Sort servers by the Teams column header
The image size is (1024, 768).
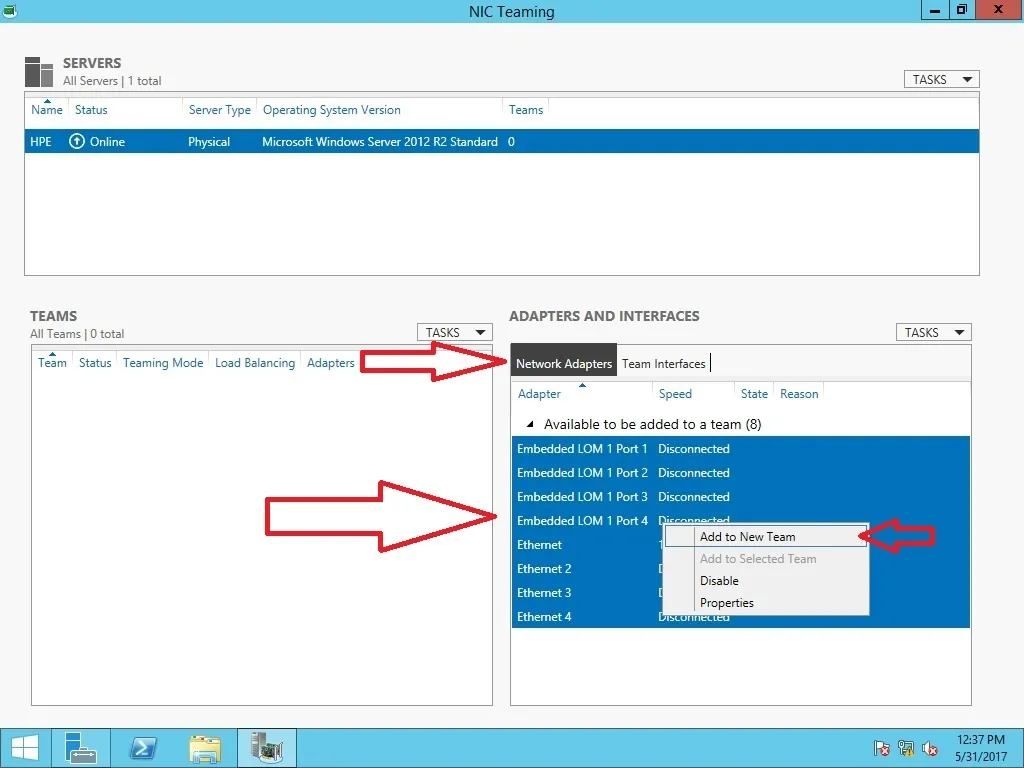526,110
